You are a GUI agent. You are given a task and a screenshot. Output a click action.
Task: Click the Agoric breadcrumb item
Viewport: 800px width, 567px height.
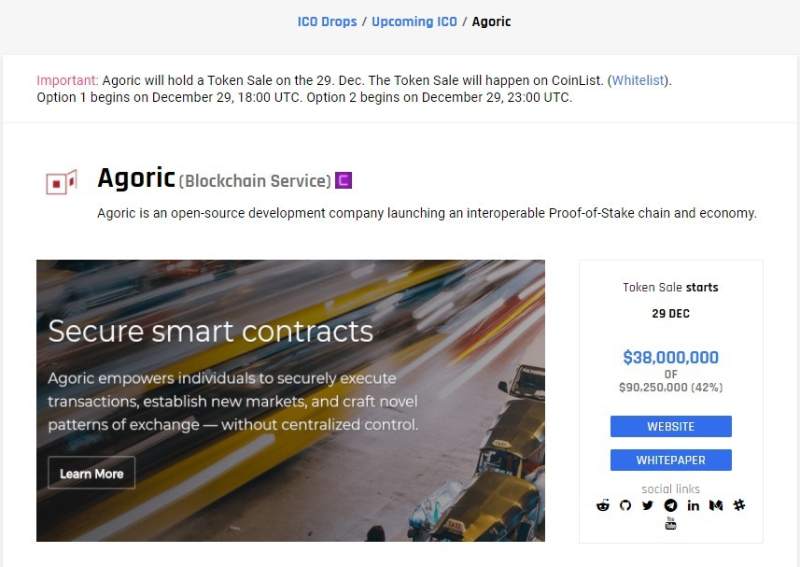tap(491, 22)
